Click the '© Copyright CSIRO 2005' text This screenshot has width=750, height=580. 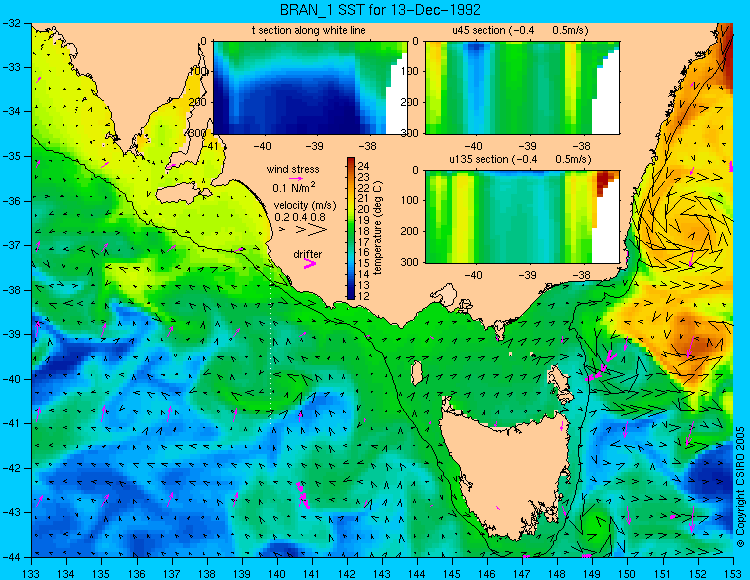[740, 488]
